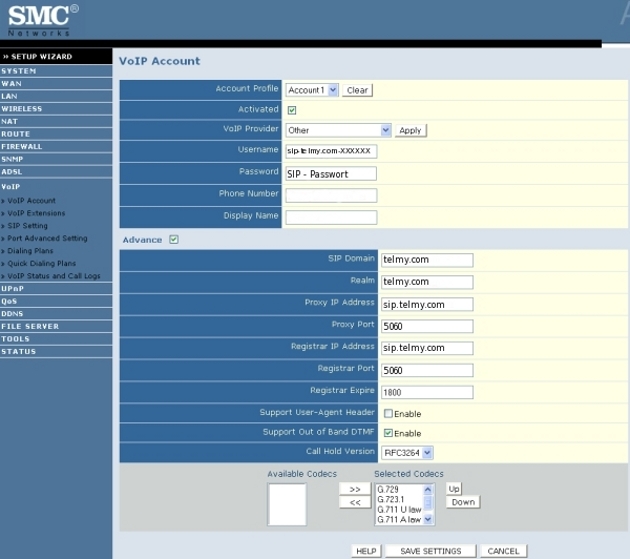
Task: Open VoIP Status and Call Logs
Action: pyautogui.click(x=53, y=276)
